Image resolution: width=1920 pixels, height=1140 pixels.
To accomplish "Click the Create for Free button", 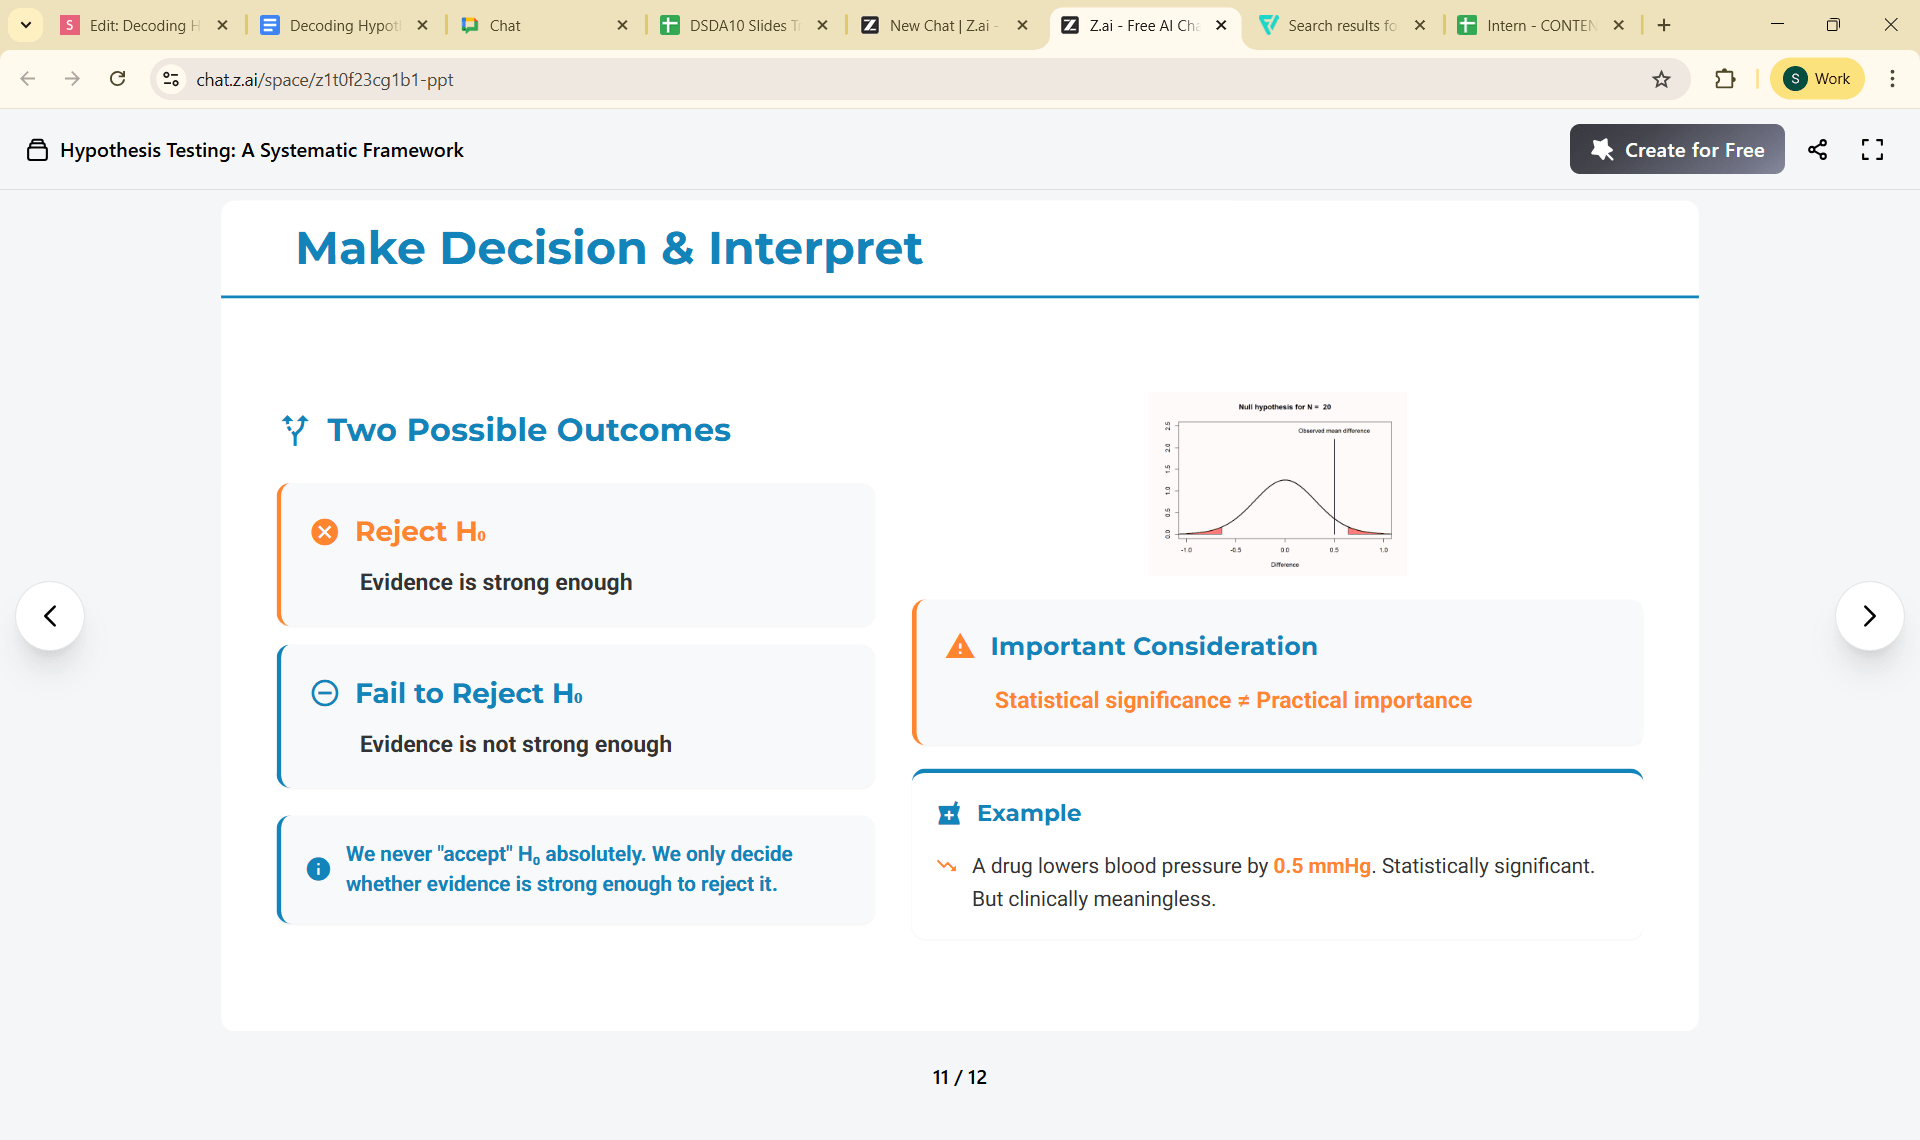I will click(x=1676, y=150).
